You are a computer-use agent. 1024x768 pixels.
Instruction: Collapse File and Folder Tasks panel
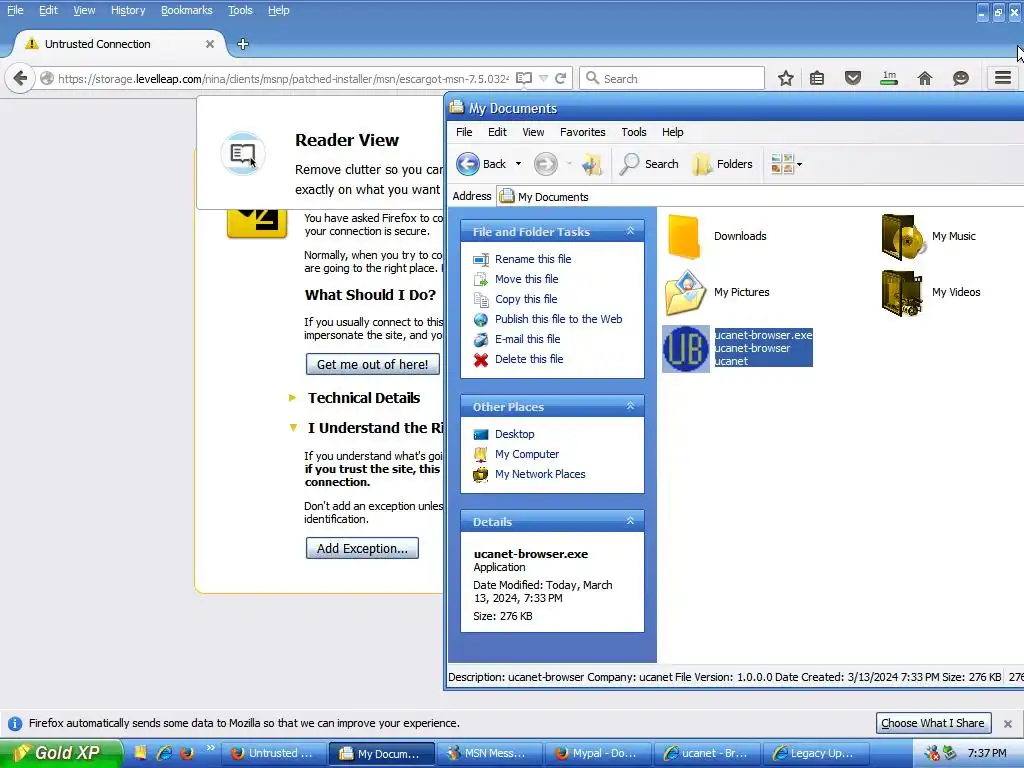coord(630,231)
